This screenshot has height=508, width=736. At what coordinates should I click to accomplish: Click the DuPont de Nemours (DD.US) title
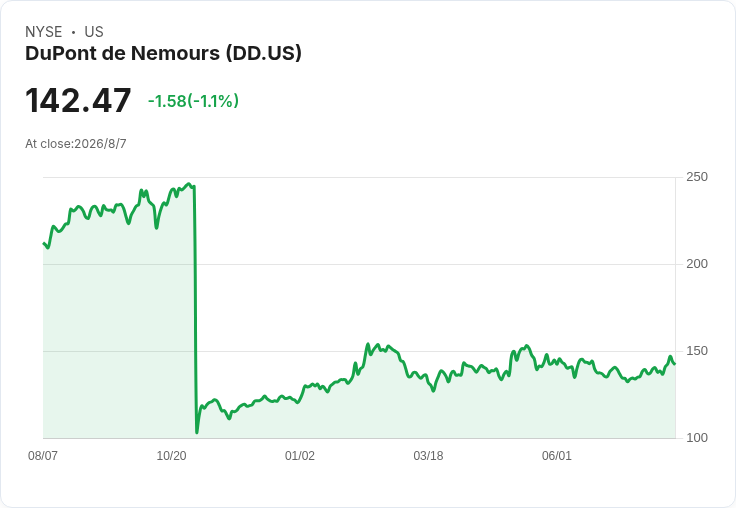(x=163, y=53)
